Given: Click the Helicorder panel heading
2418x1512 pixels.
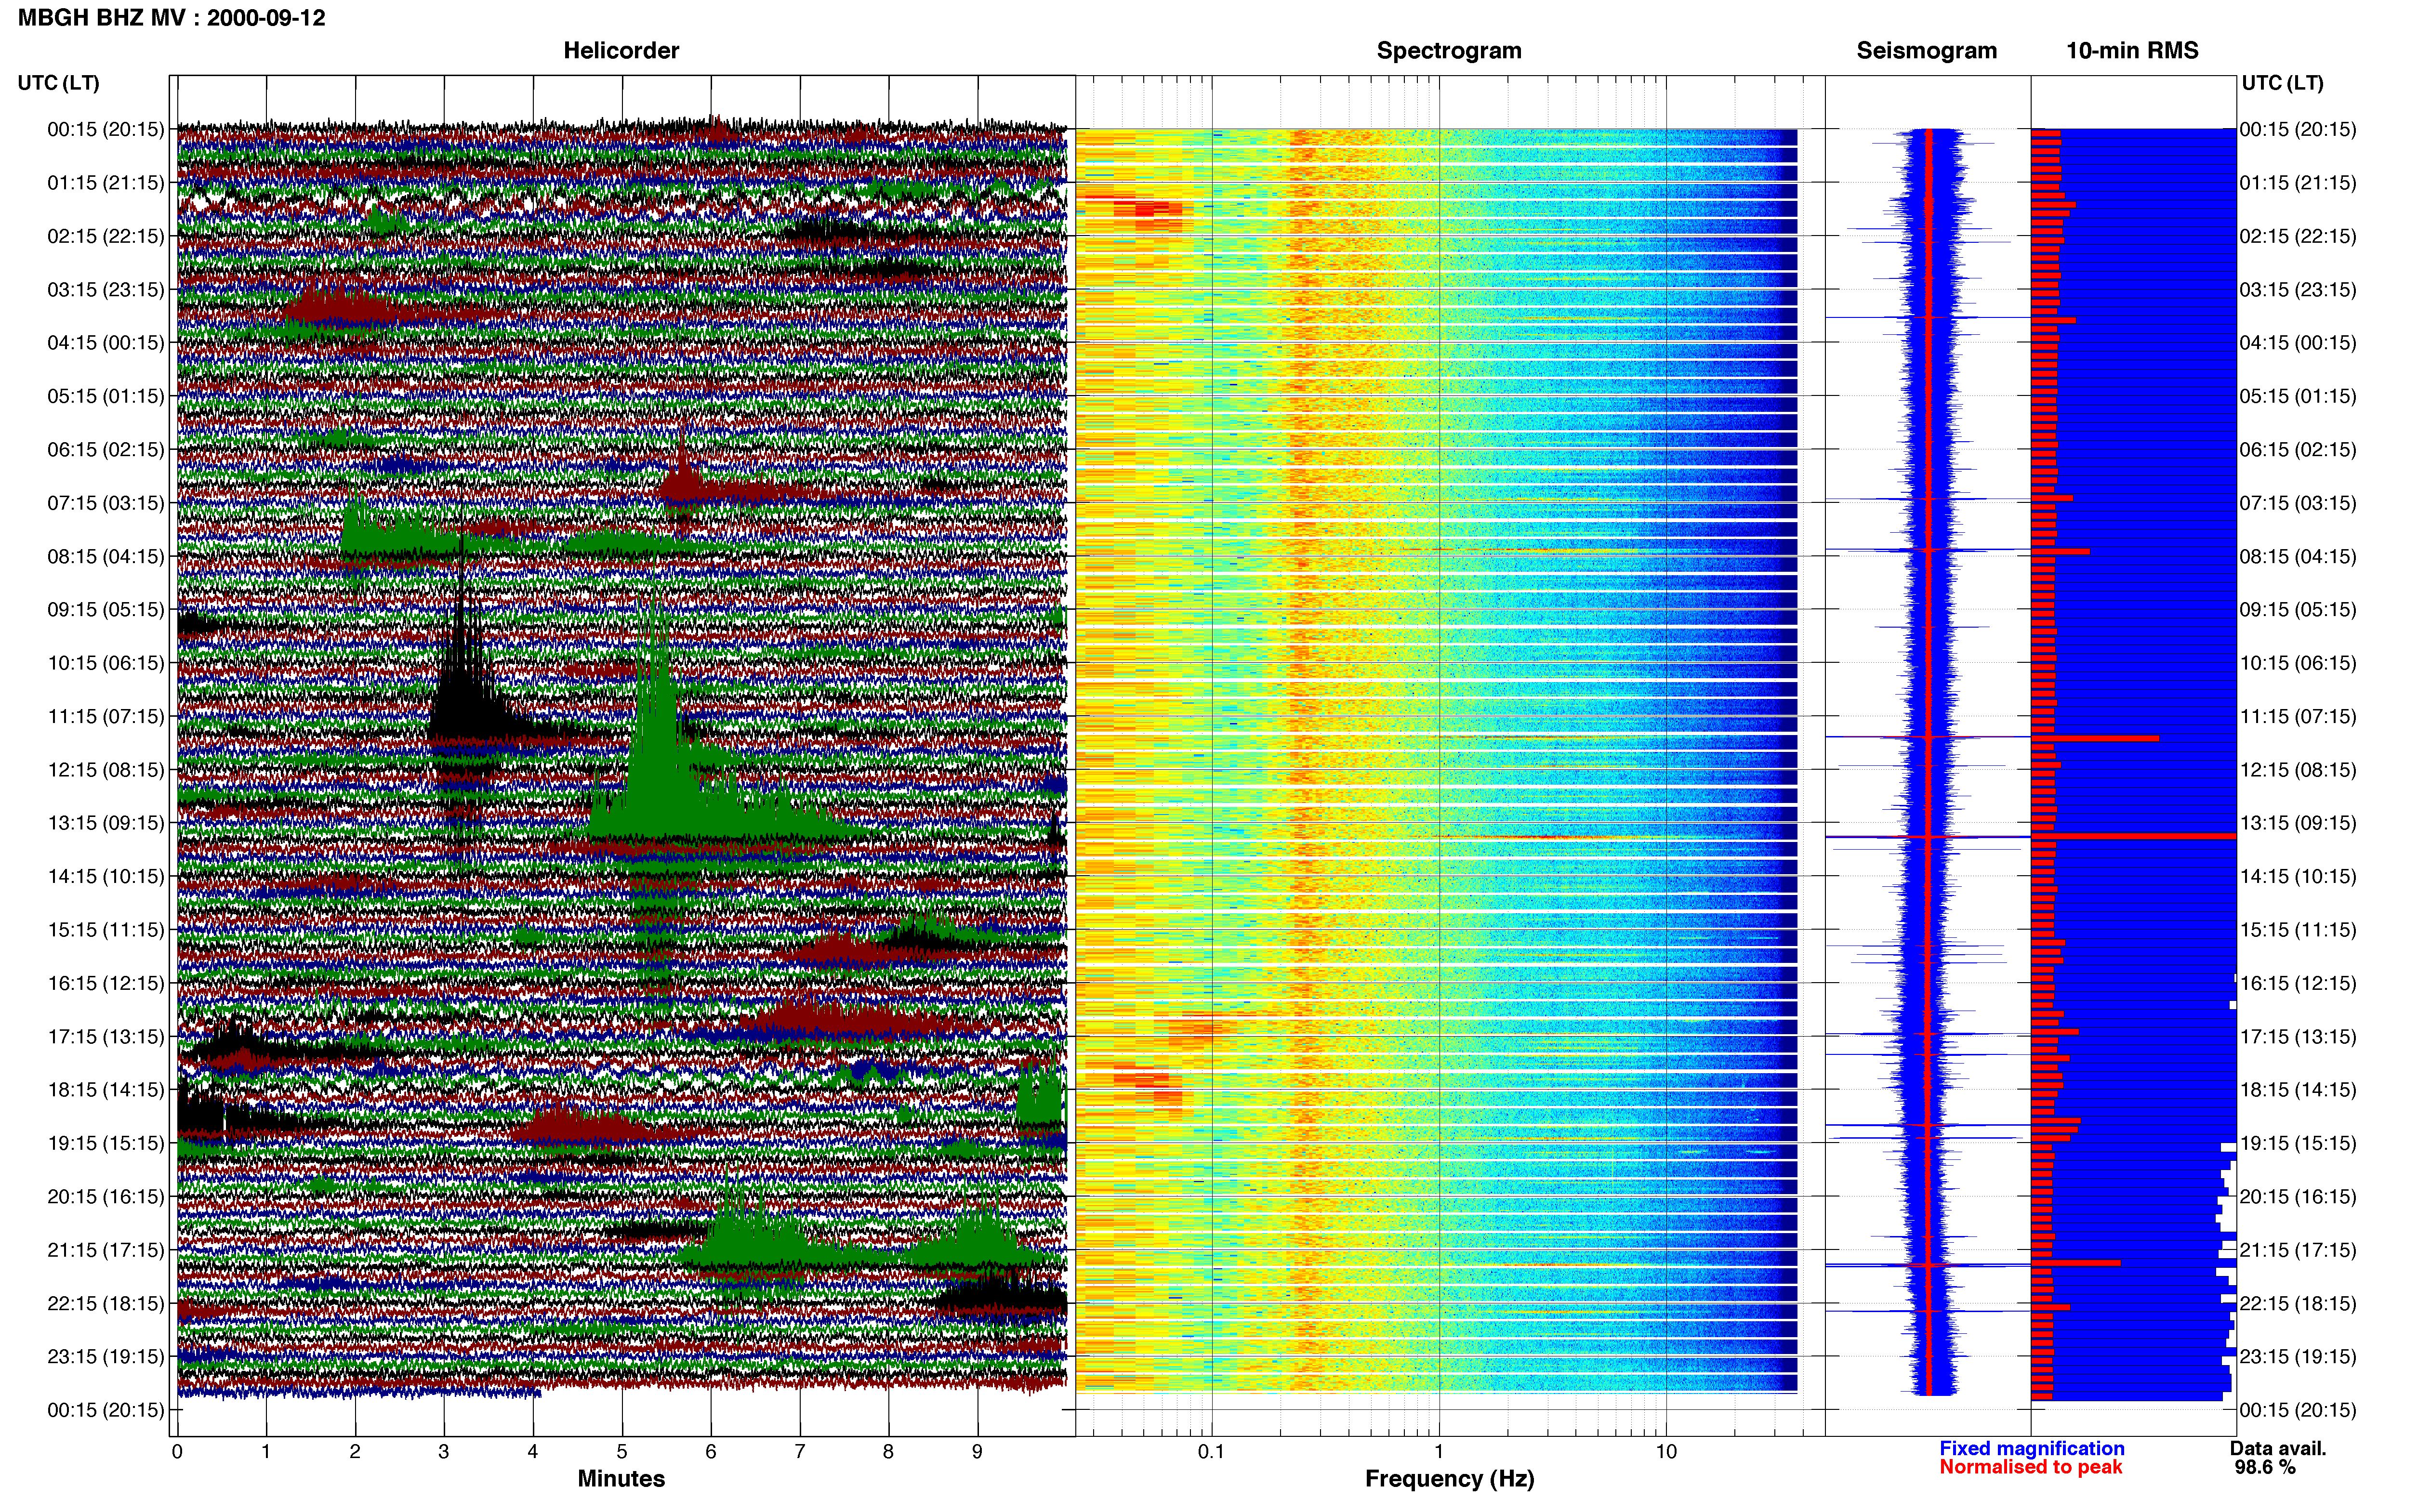Looking at the screenshot, I should (621, 51).
